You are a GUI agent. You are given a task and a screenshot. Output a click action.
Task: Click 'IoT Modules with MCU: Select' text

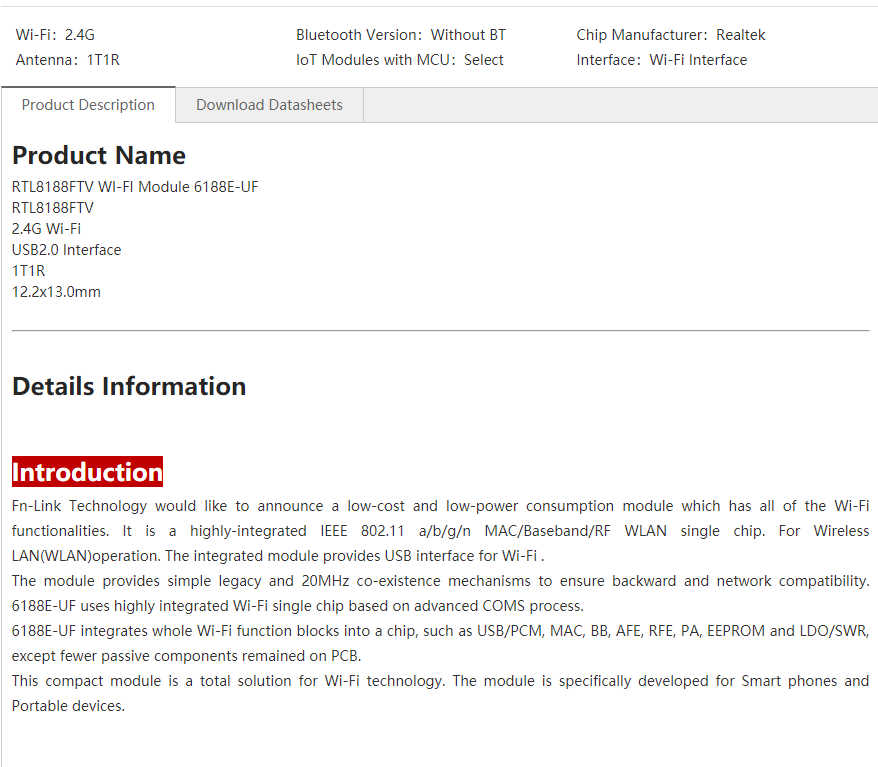pos(400,60)
